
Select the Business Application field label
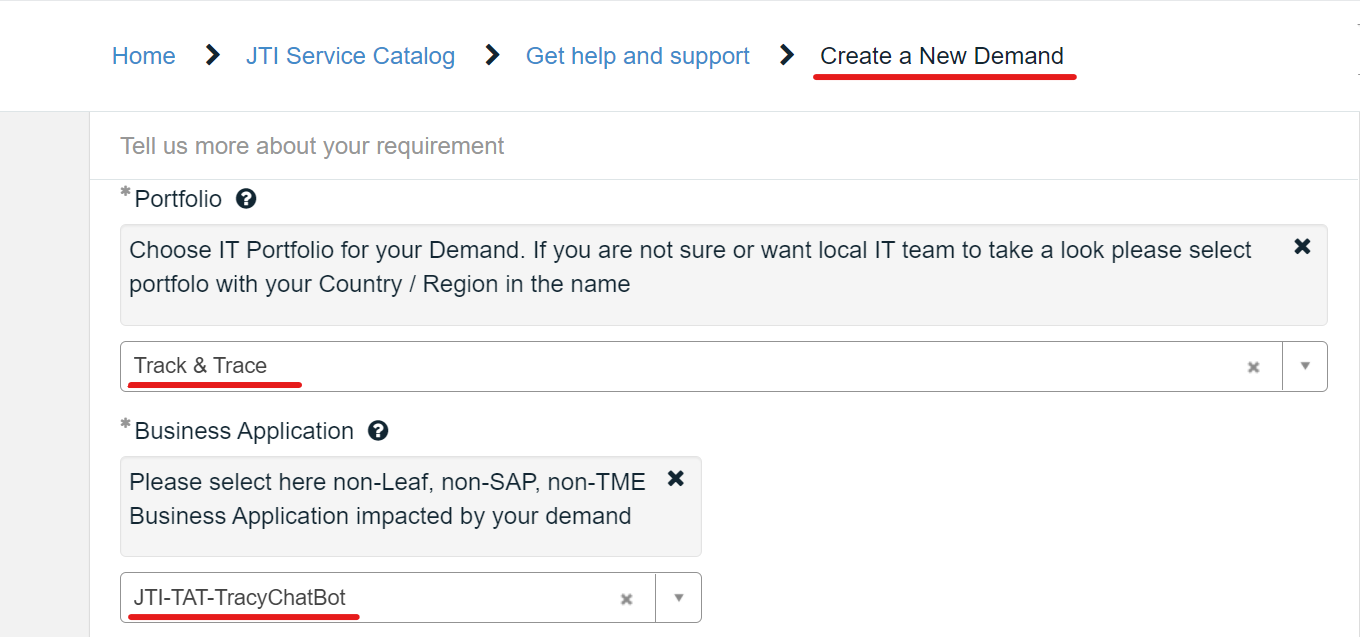click(x=244, y=431)
